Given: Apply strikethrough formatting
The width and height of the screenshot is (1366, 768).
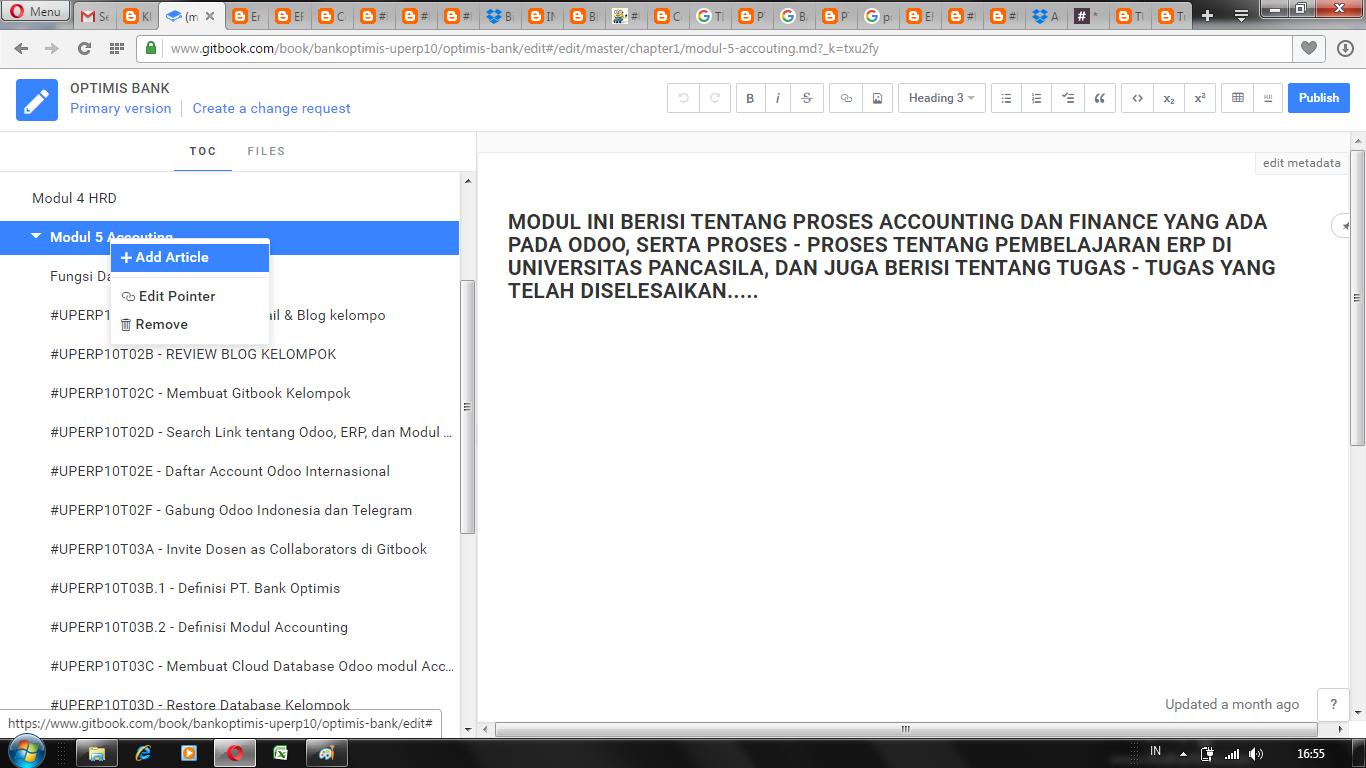Looking at the screenshot, I should pos(806,98).
